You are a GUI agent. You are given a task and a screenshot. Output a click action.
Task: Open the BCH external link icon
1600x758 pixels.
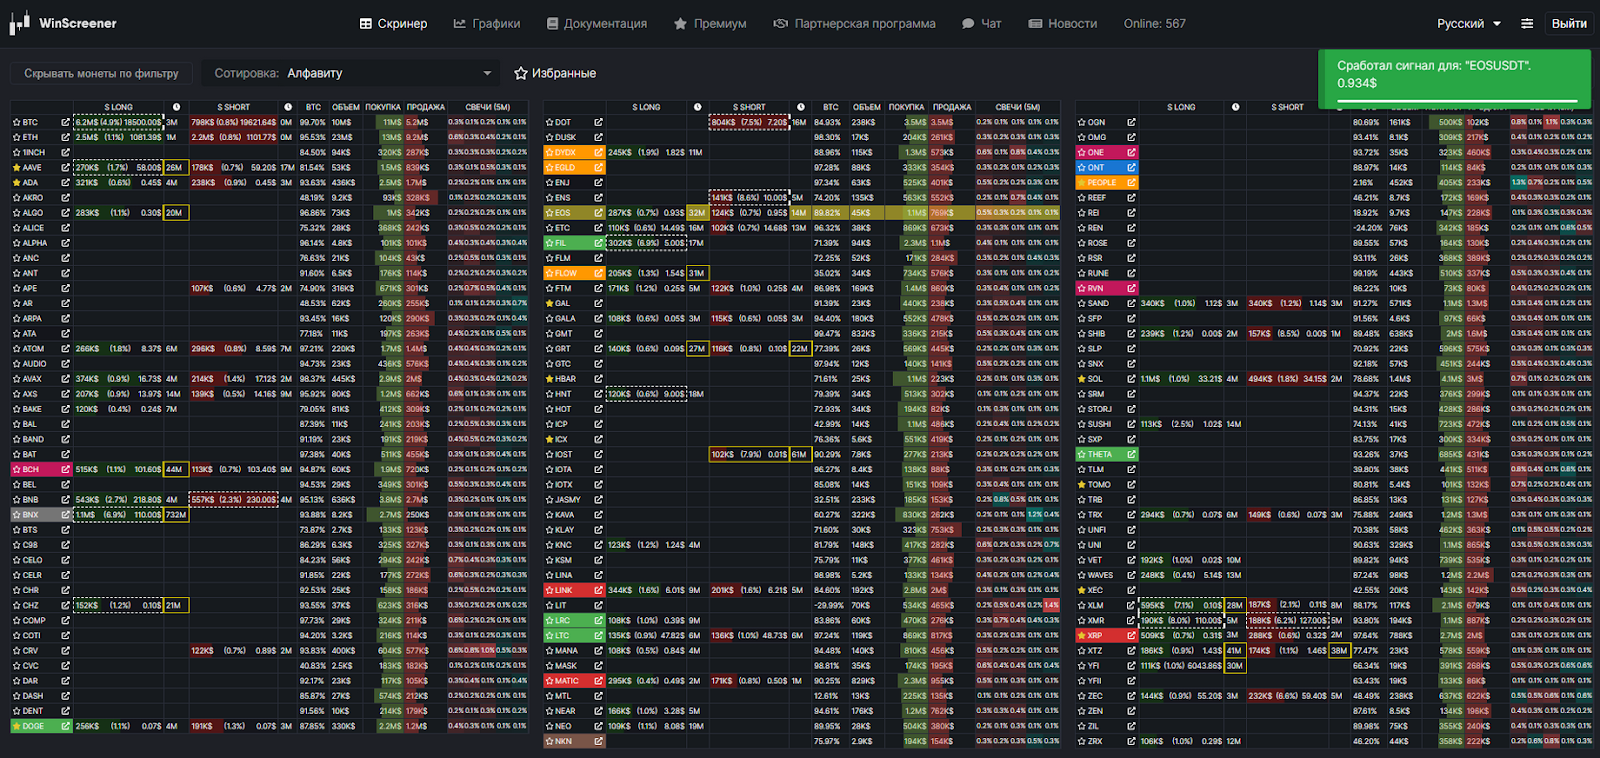(65, 469)
